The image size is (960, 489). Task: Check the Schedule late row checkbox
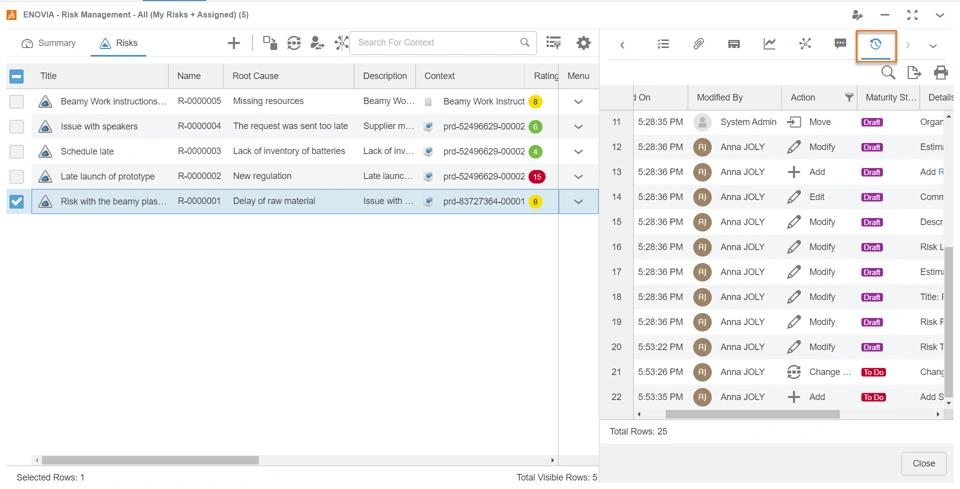coord(17,151)
